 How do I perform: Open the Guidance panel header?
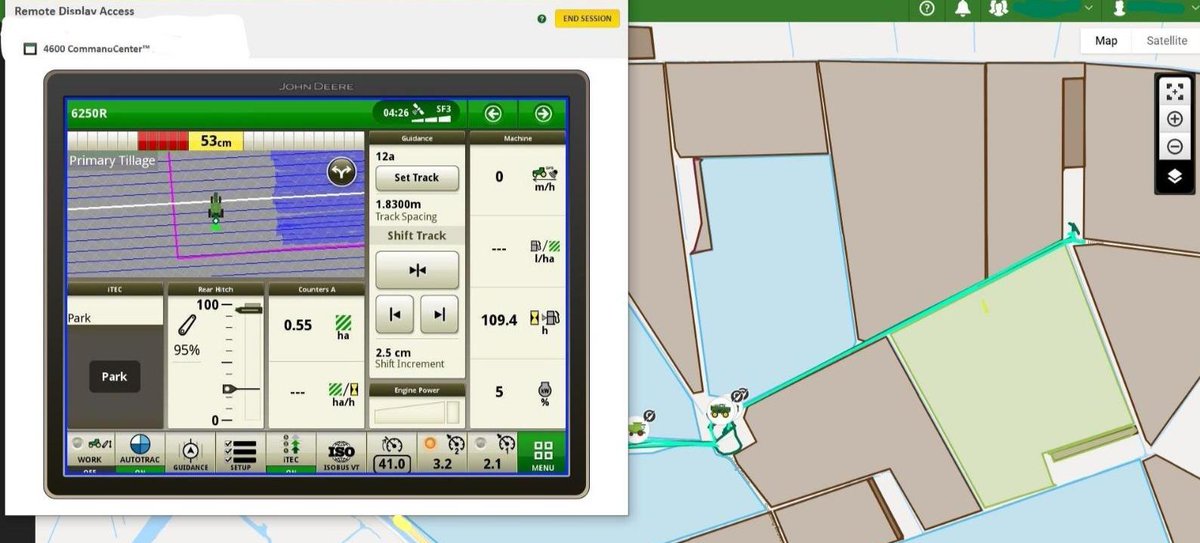pyautogui.click(x=417, y=138)
